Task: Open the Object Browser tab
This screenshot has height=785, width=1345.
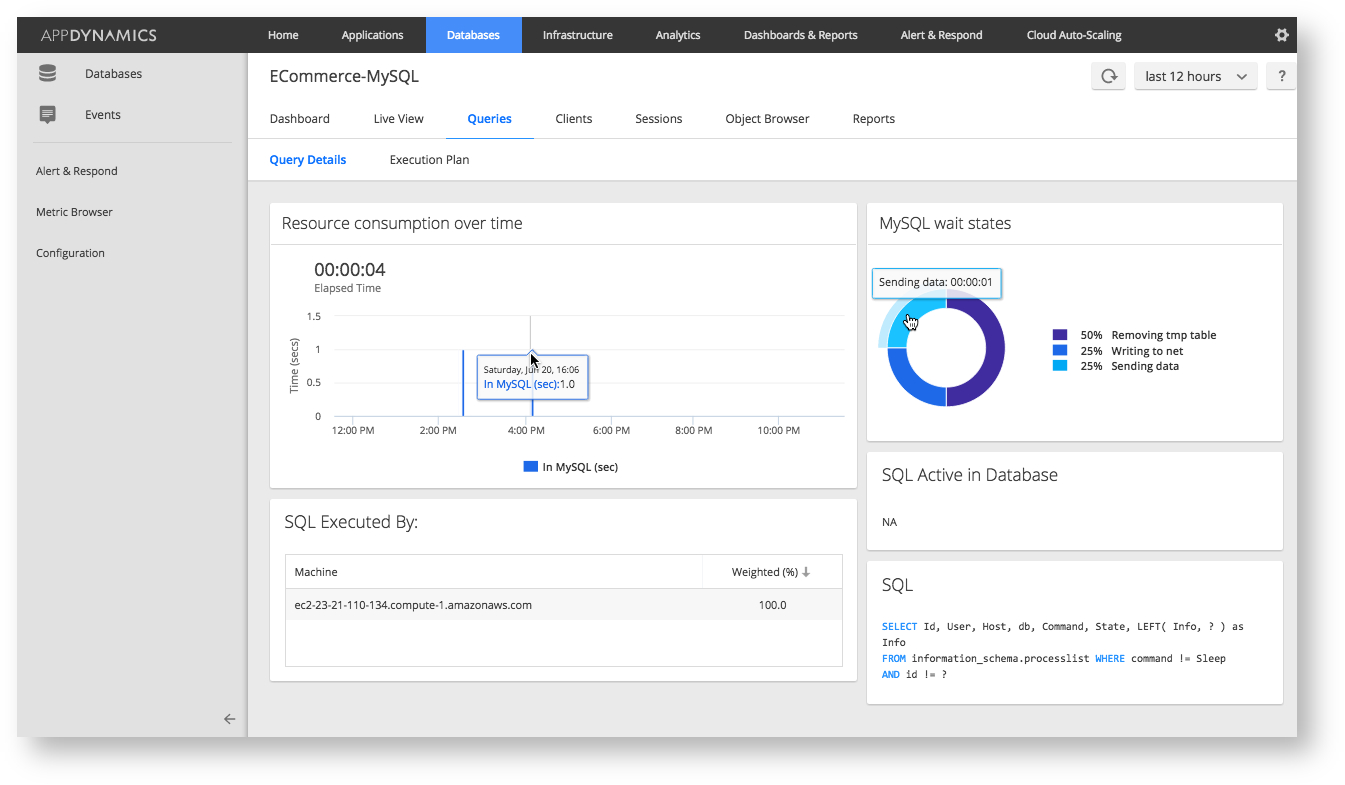Action: pyautogui.click(x=767, y=118)
